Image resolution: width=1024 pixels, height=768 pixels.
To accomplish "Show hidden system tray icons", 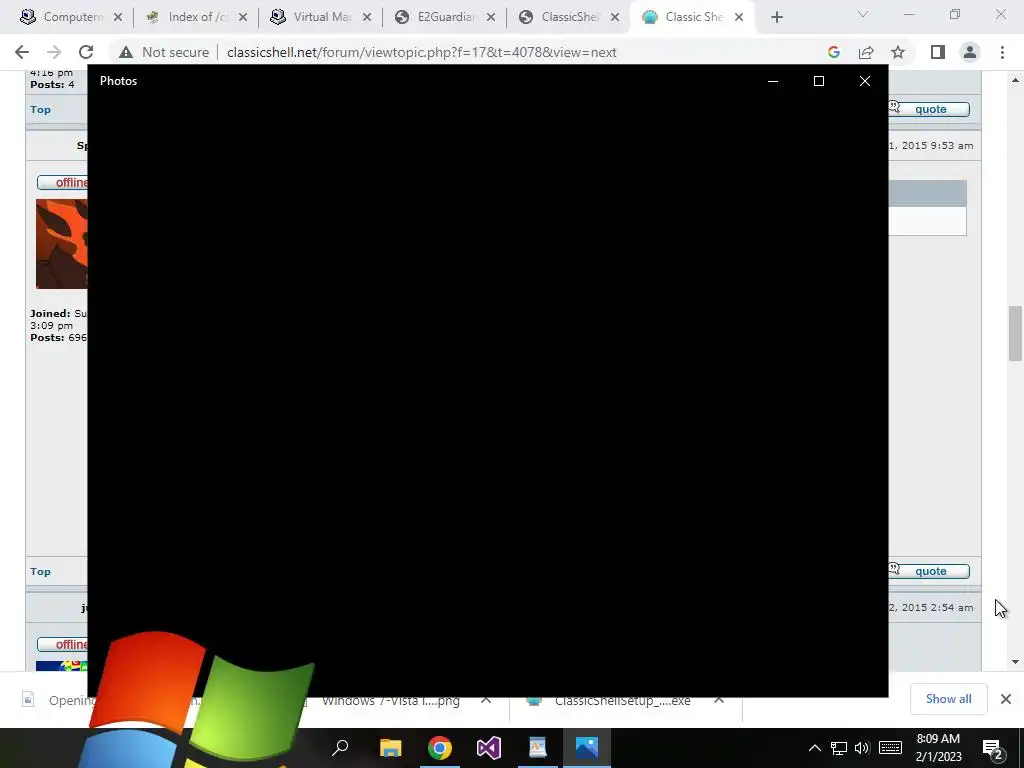I will 814,748.
